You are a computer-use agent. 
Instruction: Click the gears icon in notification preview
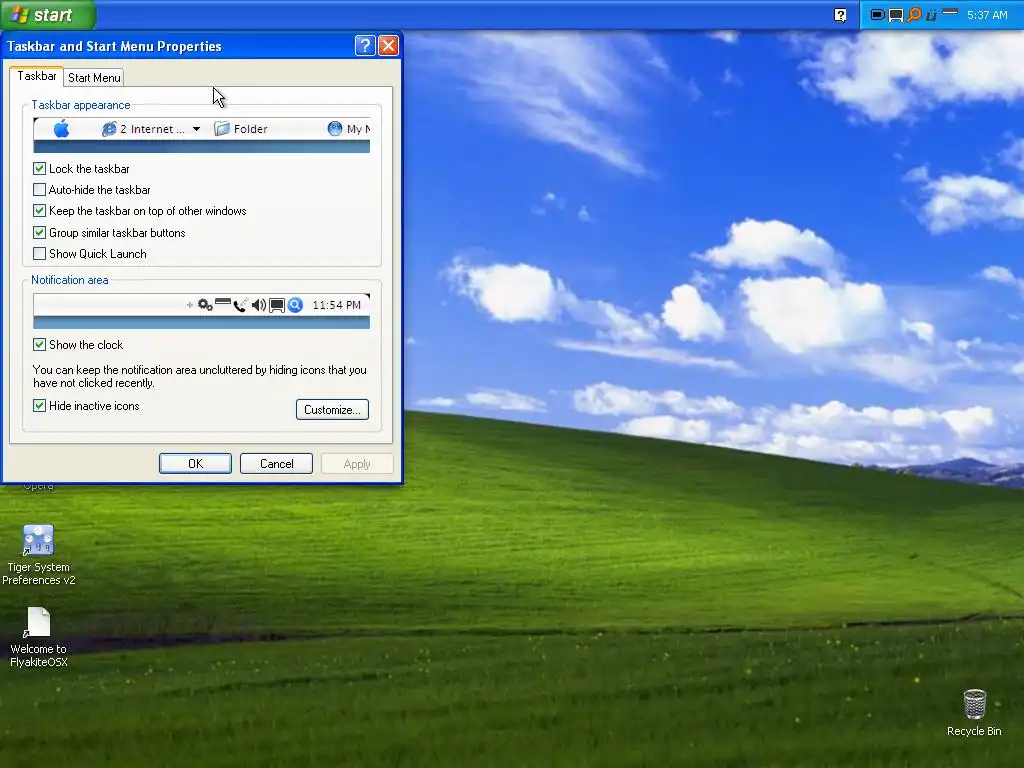tap(205, 305)
